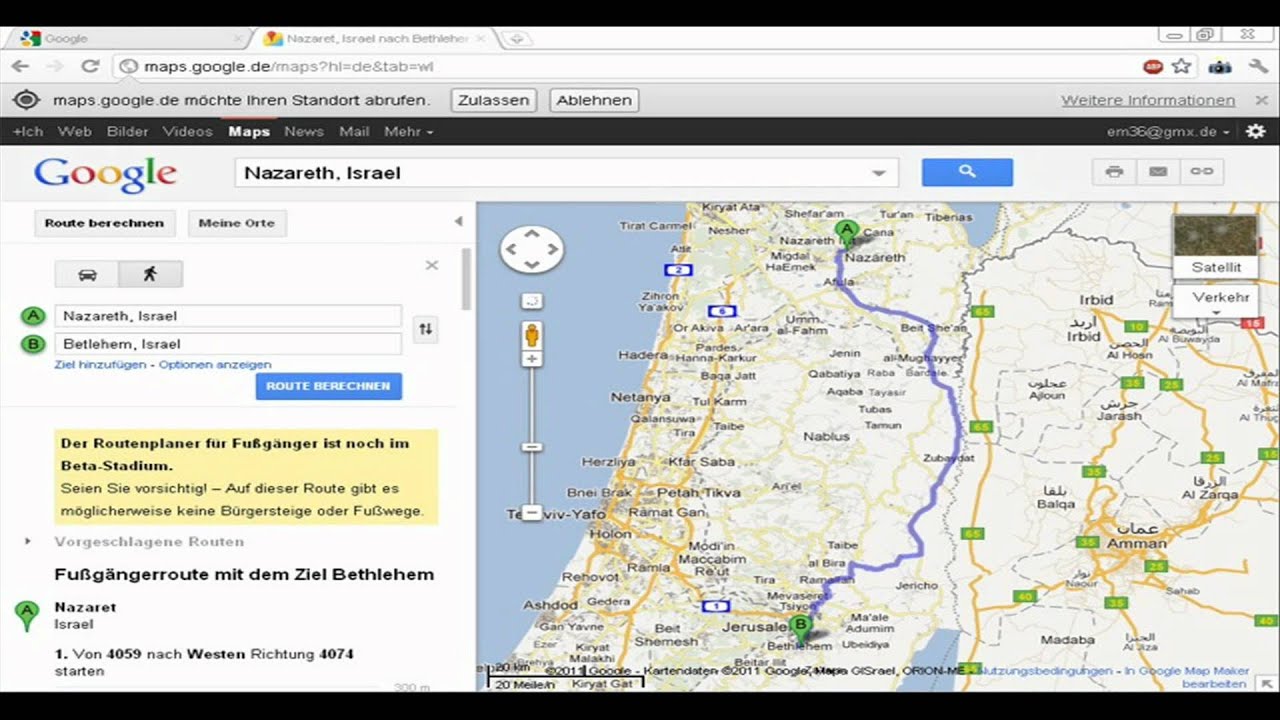Open News in the Google bar
Viewport: 1280px width, 720px height.
[x=304, y=131]
